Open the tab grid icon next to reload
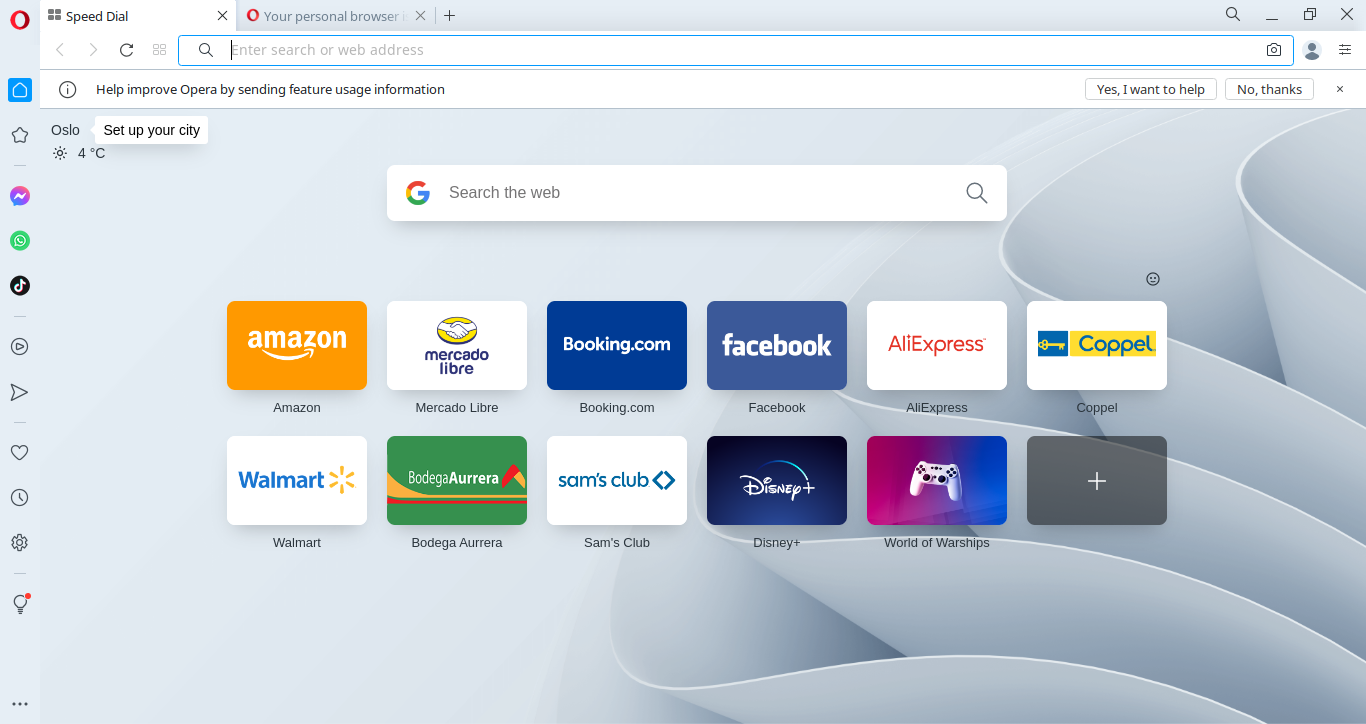The width and height of the screenshot is (1366, 724). [159, 50]
